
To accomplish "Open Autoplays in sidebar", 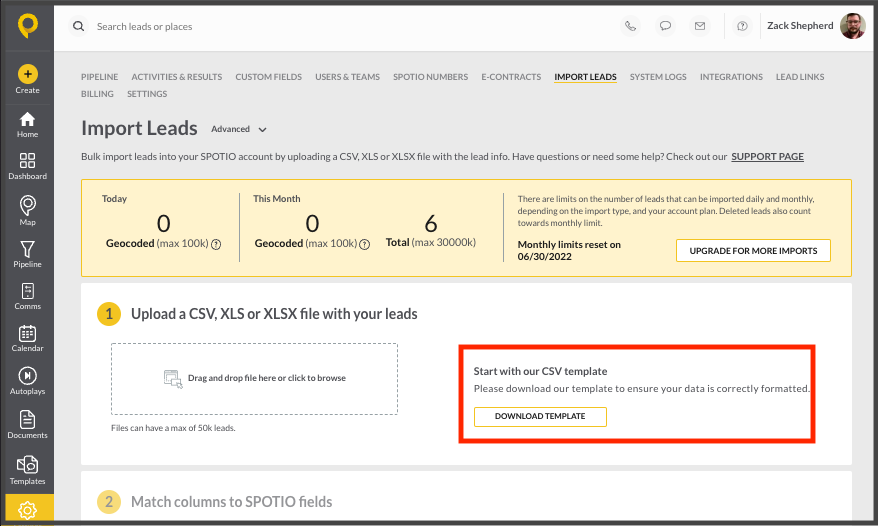I will (x=27, y=381).
